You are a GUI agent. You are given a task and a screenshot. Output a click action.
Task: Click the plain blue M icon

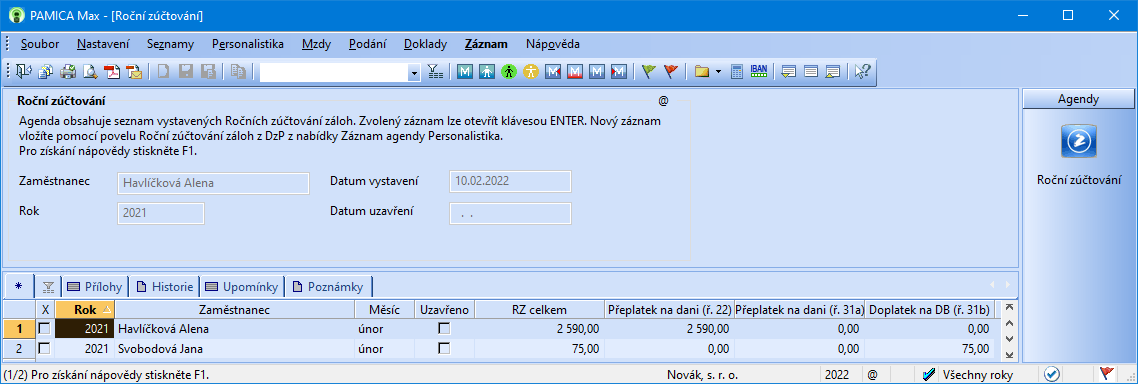click(x=597, y=71)
